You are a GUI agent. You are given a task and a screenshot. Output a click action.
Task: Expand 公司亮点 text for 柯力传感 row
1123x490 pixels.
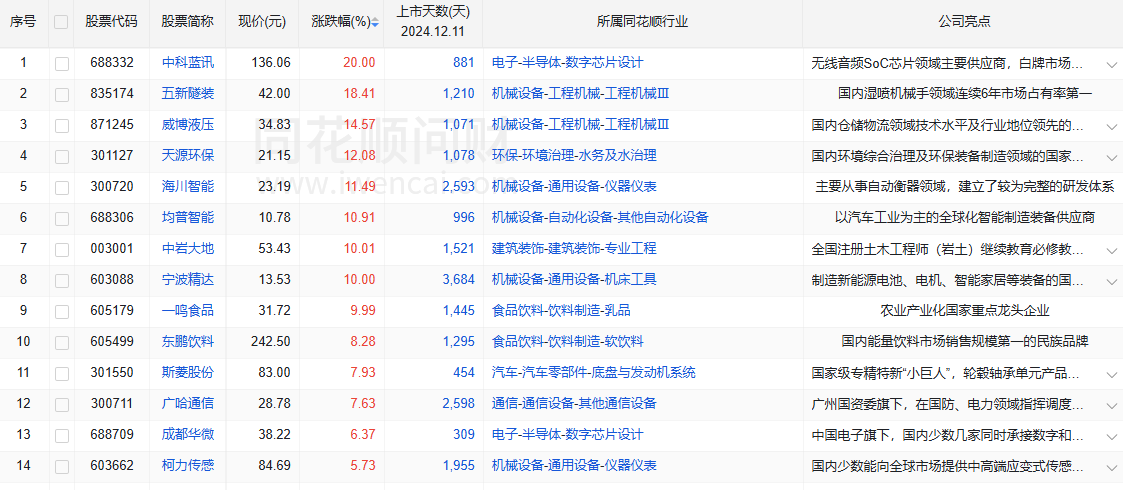[1112, 467]
